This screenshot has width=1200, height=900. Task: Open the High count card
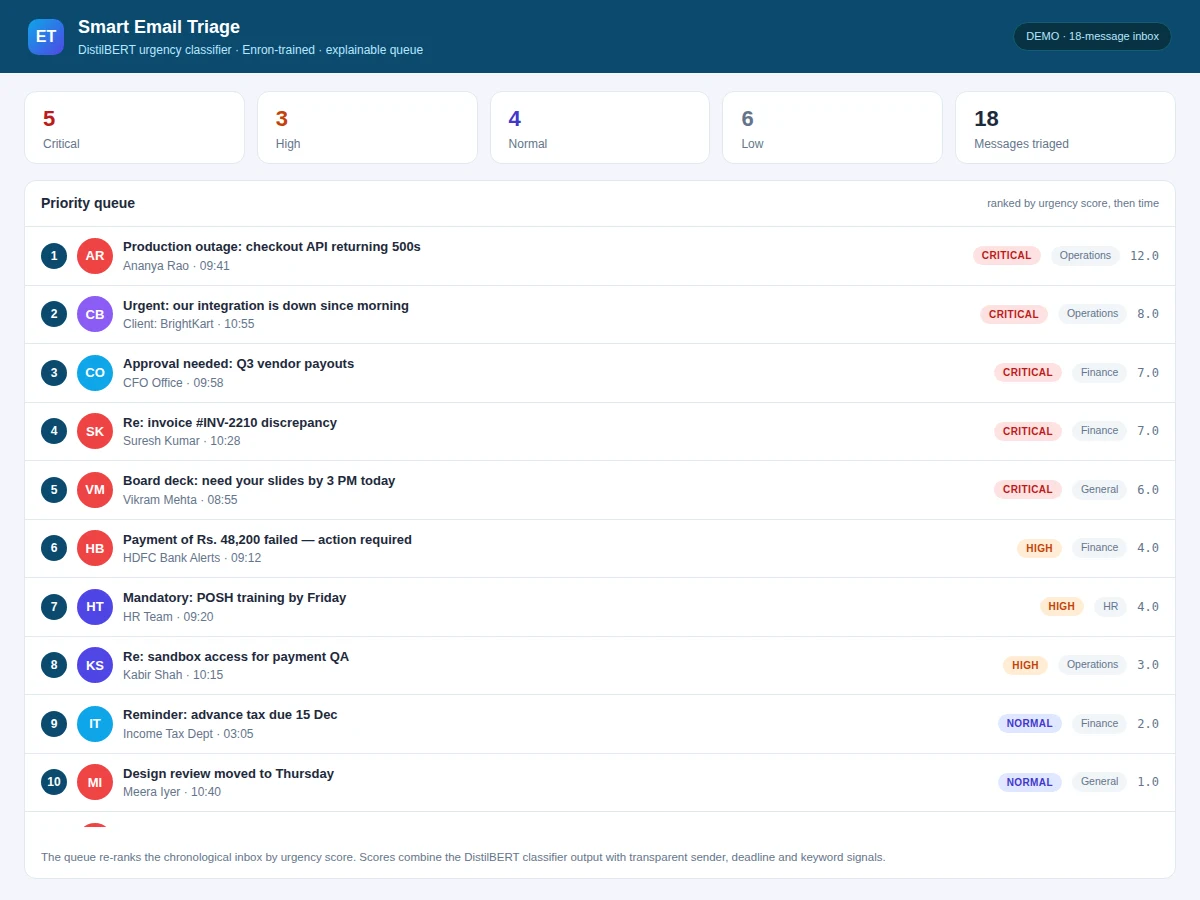367,128
